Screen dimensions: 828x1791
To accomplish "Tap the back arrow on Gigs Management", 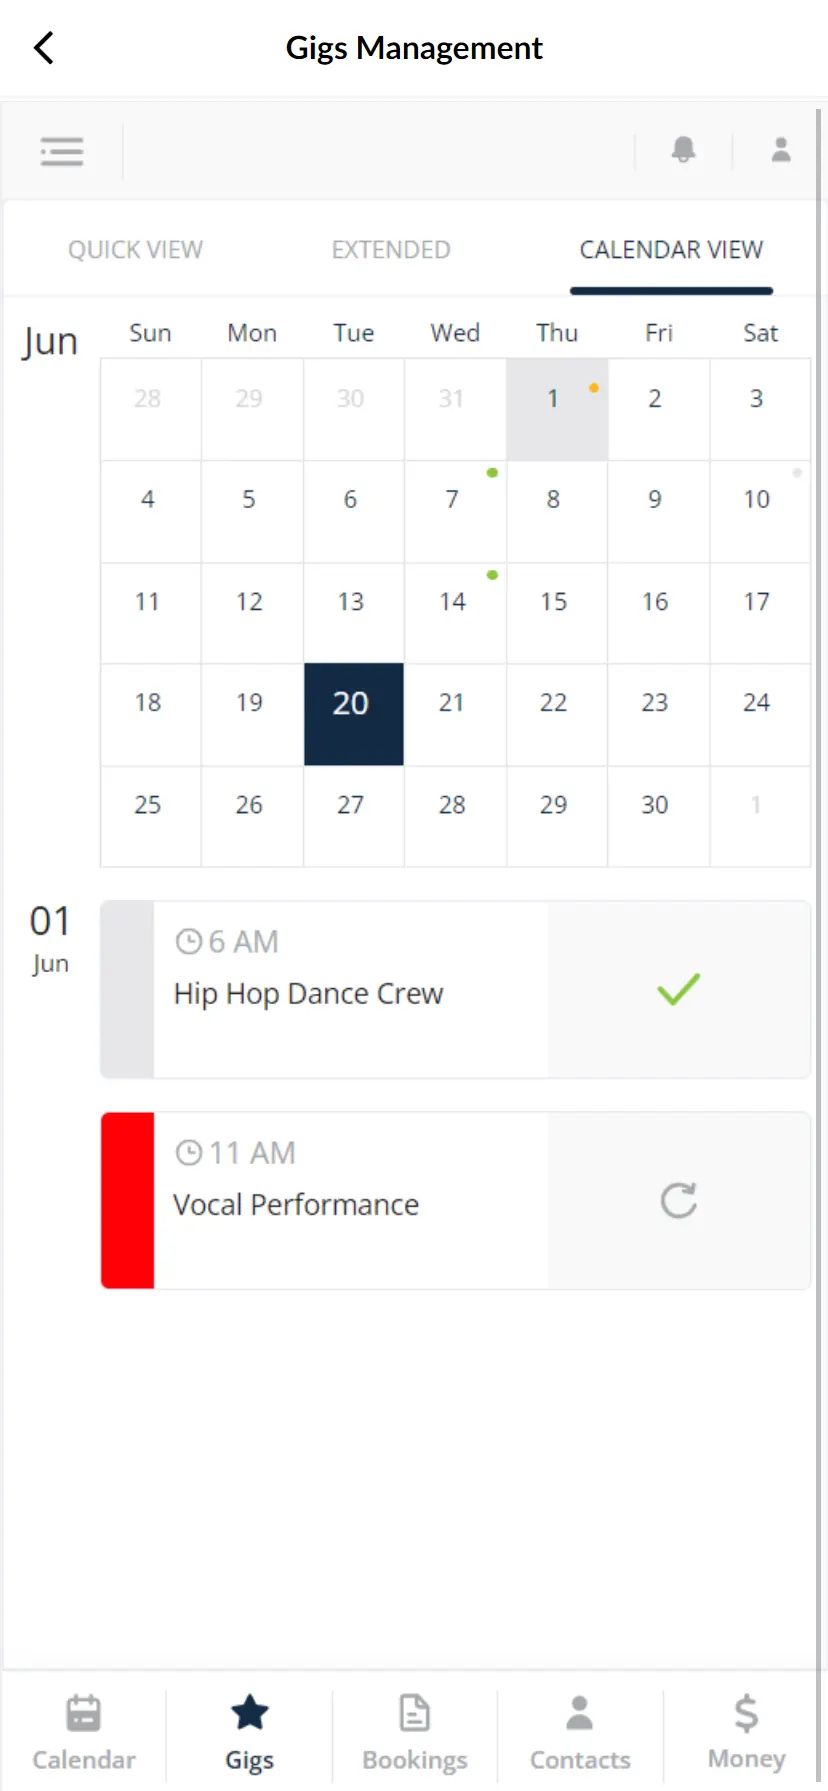I will (x=43, y=47).
